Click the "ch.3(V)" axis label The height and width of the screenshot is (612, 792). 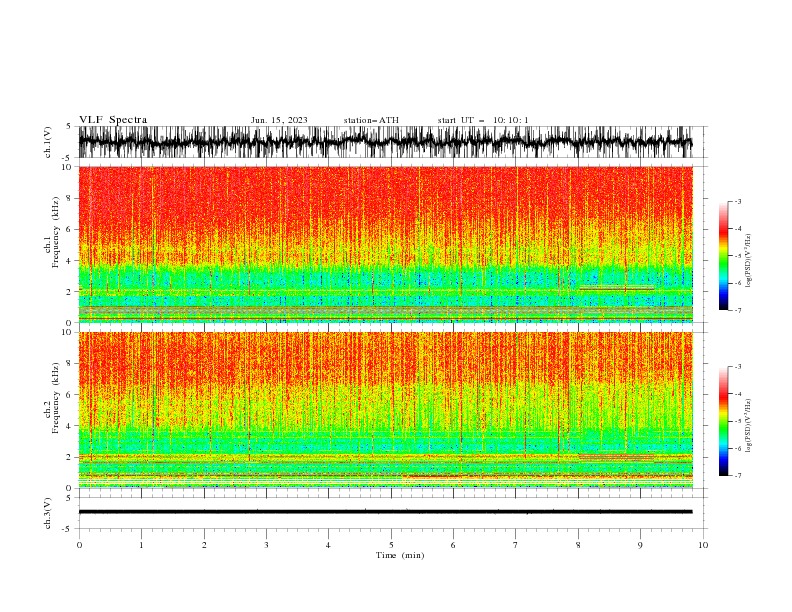click(48, 514)
